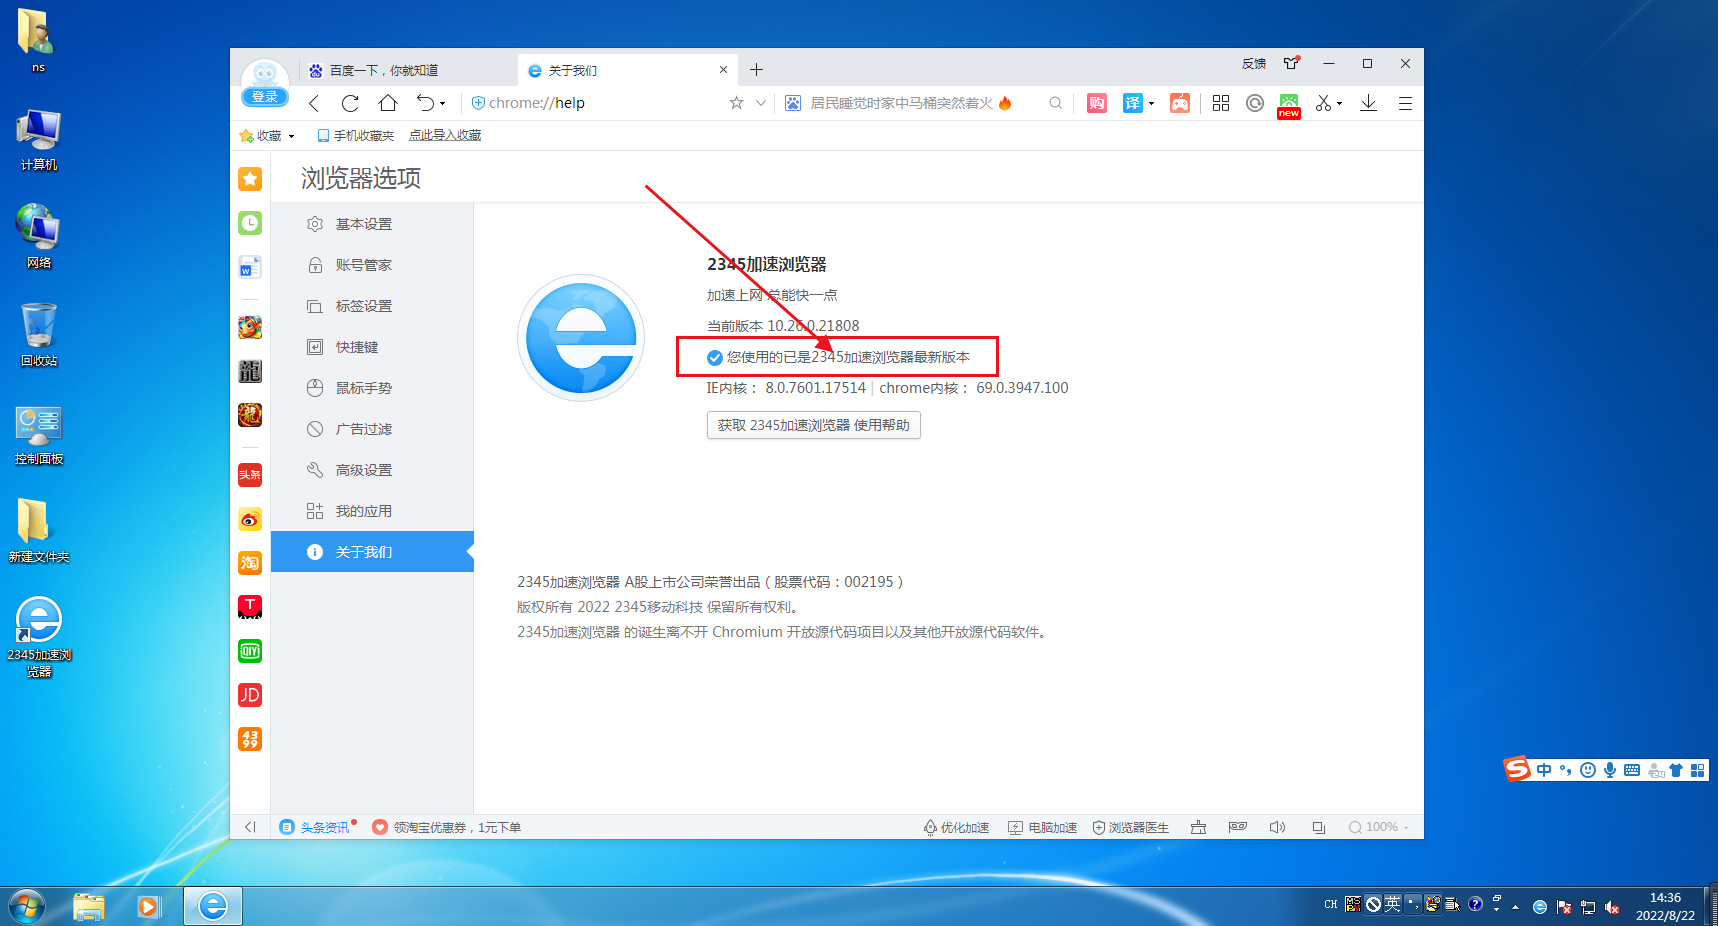Select 鼠标手势 in the options menu
1718x926 pixels.
pos(372,388)
